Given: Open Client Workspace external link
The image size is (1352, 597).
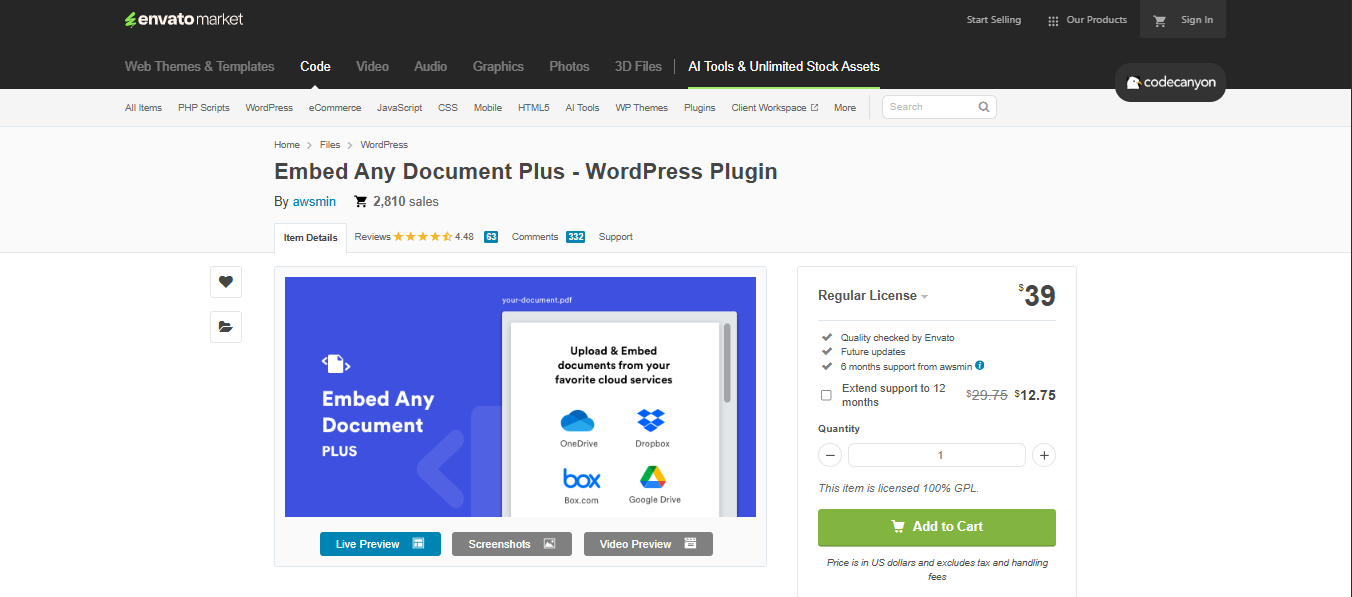Looking at the screenshot, I should 775,108.
